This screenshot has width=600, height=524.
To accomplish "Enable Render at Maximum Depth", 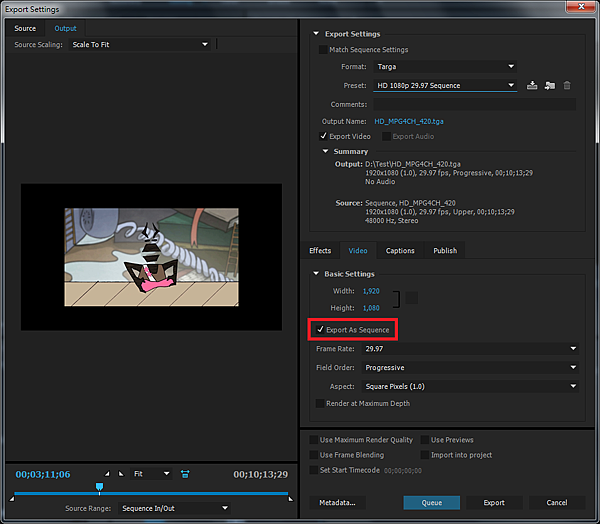I will click(x=320, y=403).
